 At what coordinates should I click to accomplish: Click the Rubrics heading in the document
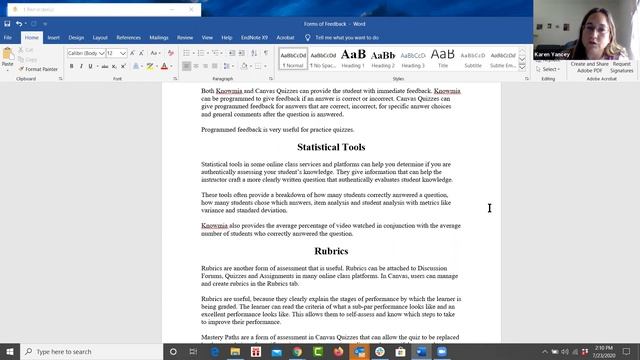coord(331,251)
